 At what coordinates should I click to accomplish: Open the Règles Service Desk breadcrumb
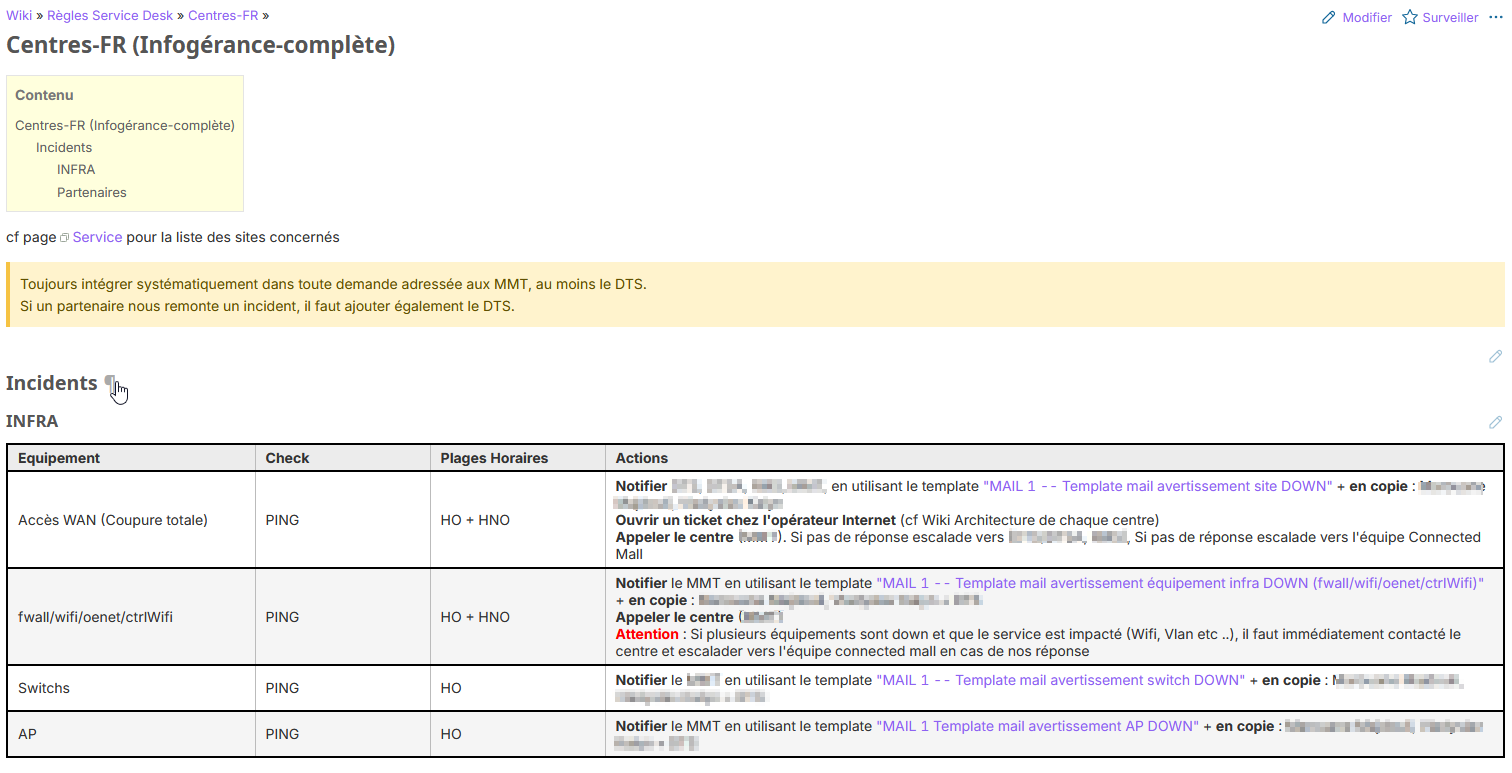click(x=111, y=15)
